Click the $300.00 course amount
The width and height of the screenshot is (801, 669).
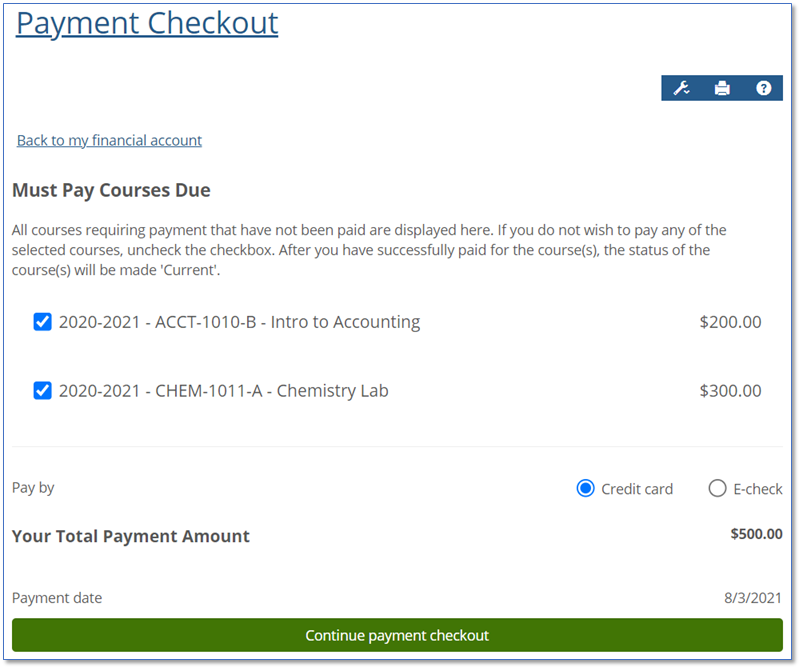coord(730,391)
